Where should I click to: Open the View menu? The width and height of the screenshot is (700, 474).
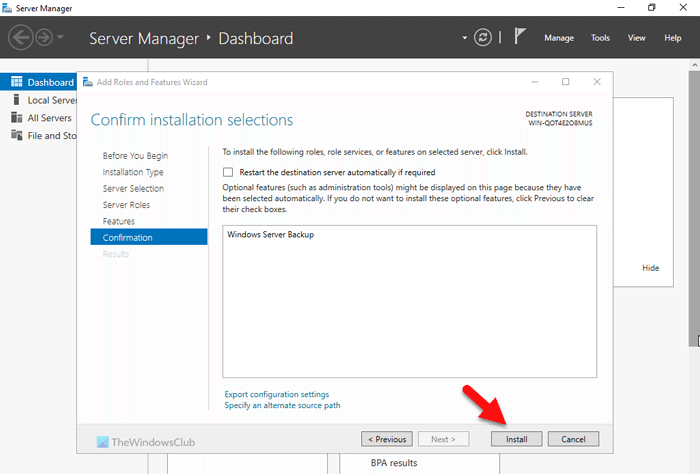[636, 38]
